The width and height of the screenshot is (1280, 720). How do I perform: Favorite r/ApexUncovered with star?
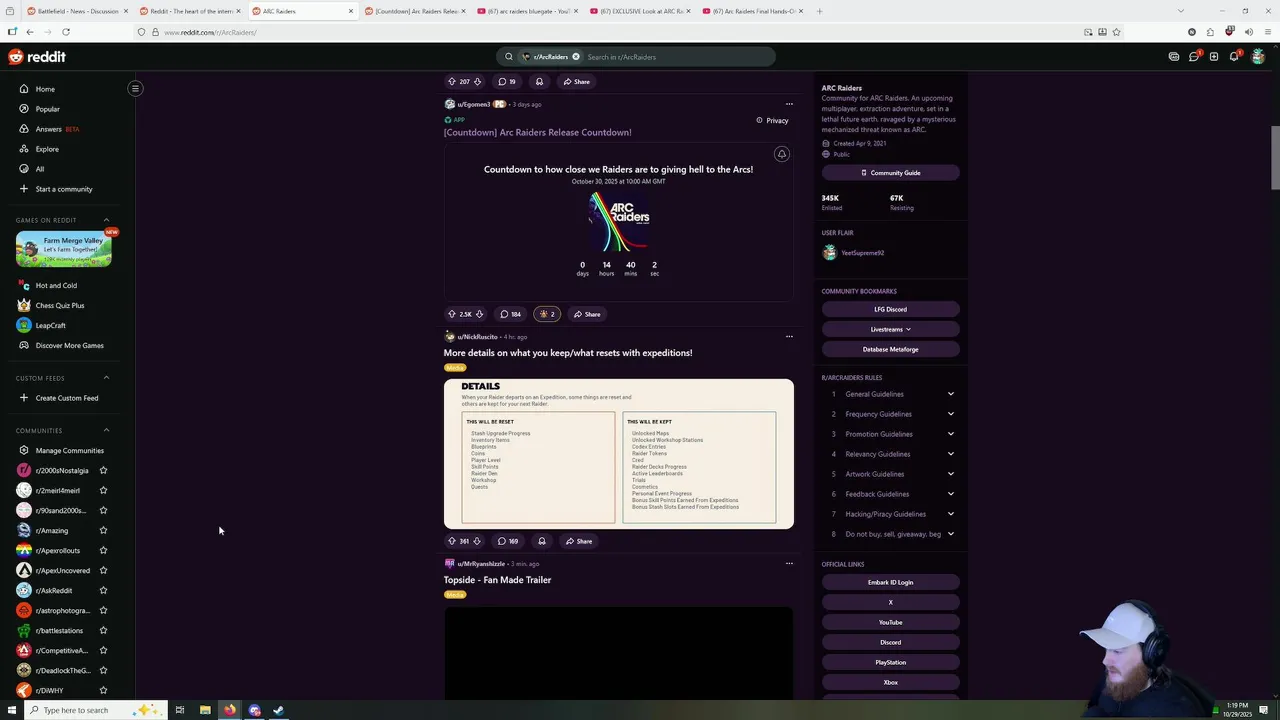tap(103, 570)
